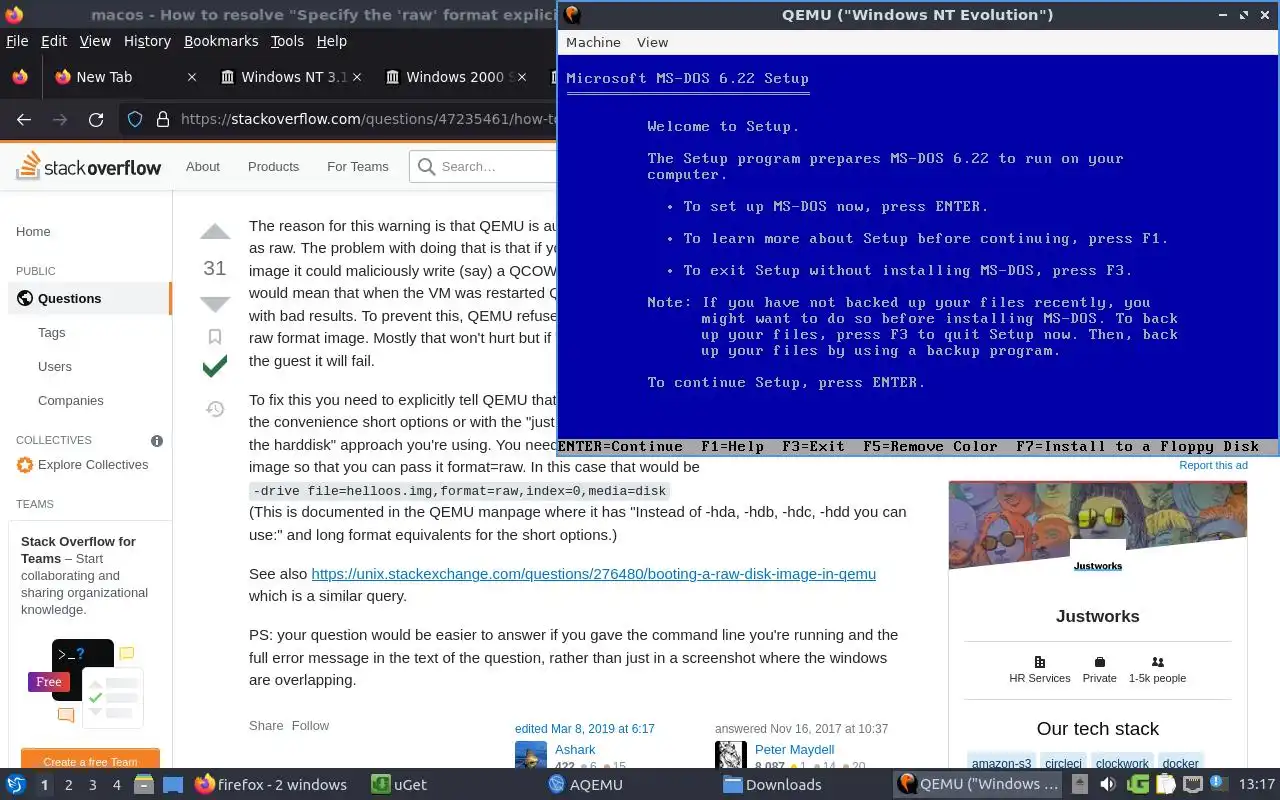Close the Windows NT 3.1 tab
The image size is (1280, 800).
tap(357, 77)
